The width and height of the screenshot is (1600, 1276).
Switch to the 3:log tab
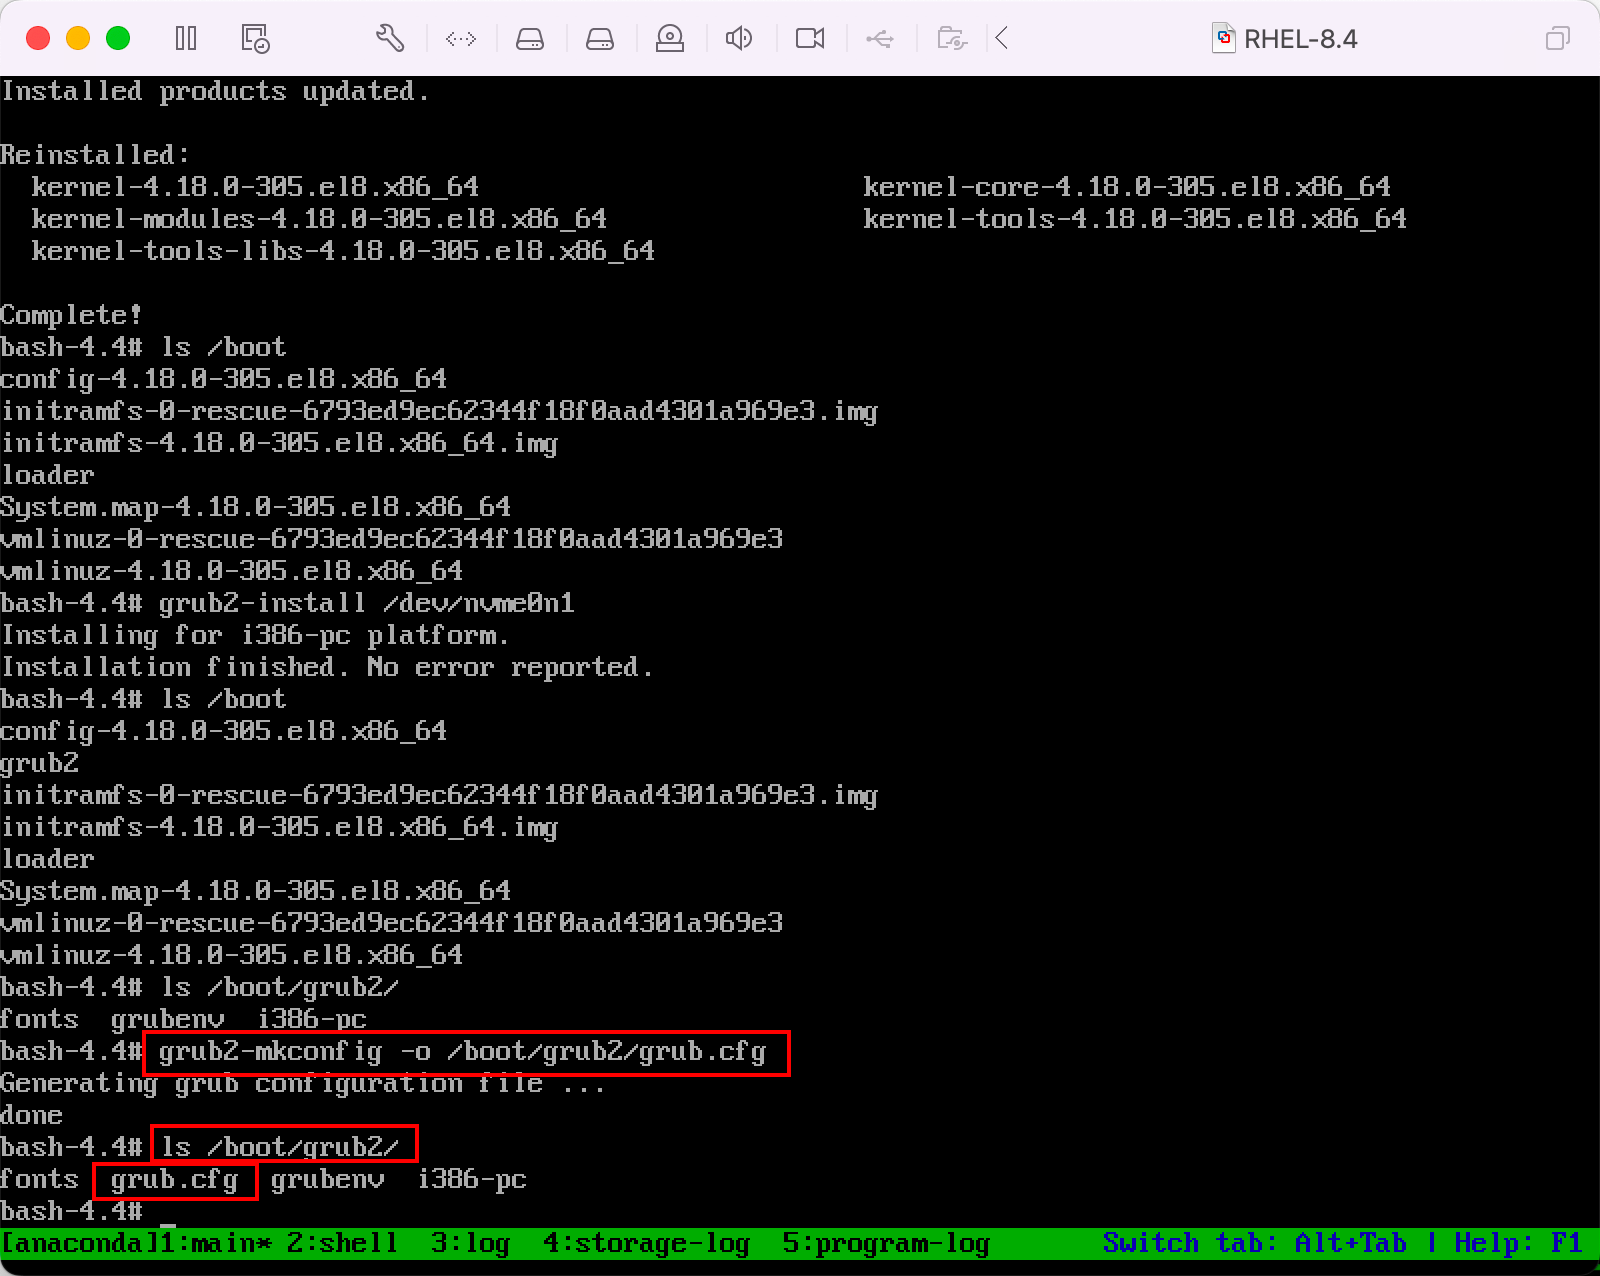pos(470,1243)
